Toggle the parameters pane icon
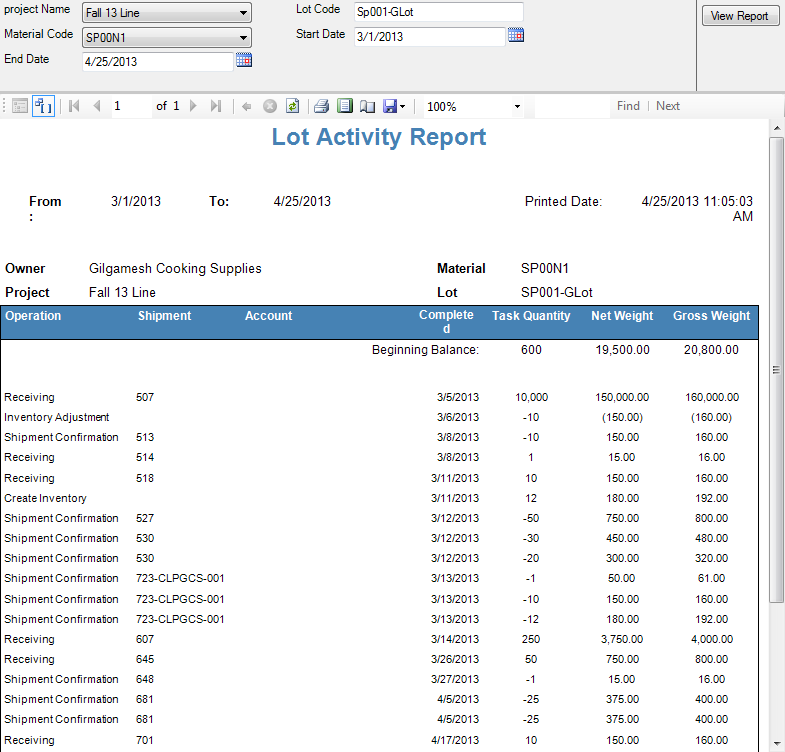Viewport: 785px width, 752px height. coord(43,106)
